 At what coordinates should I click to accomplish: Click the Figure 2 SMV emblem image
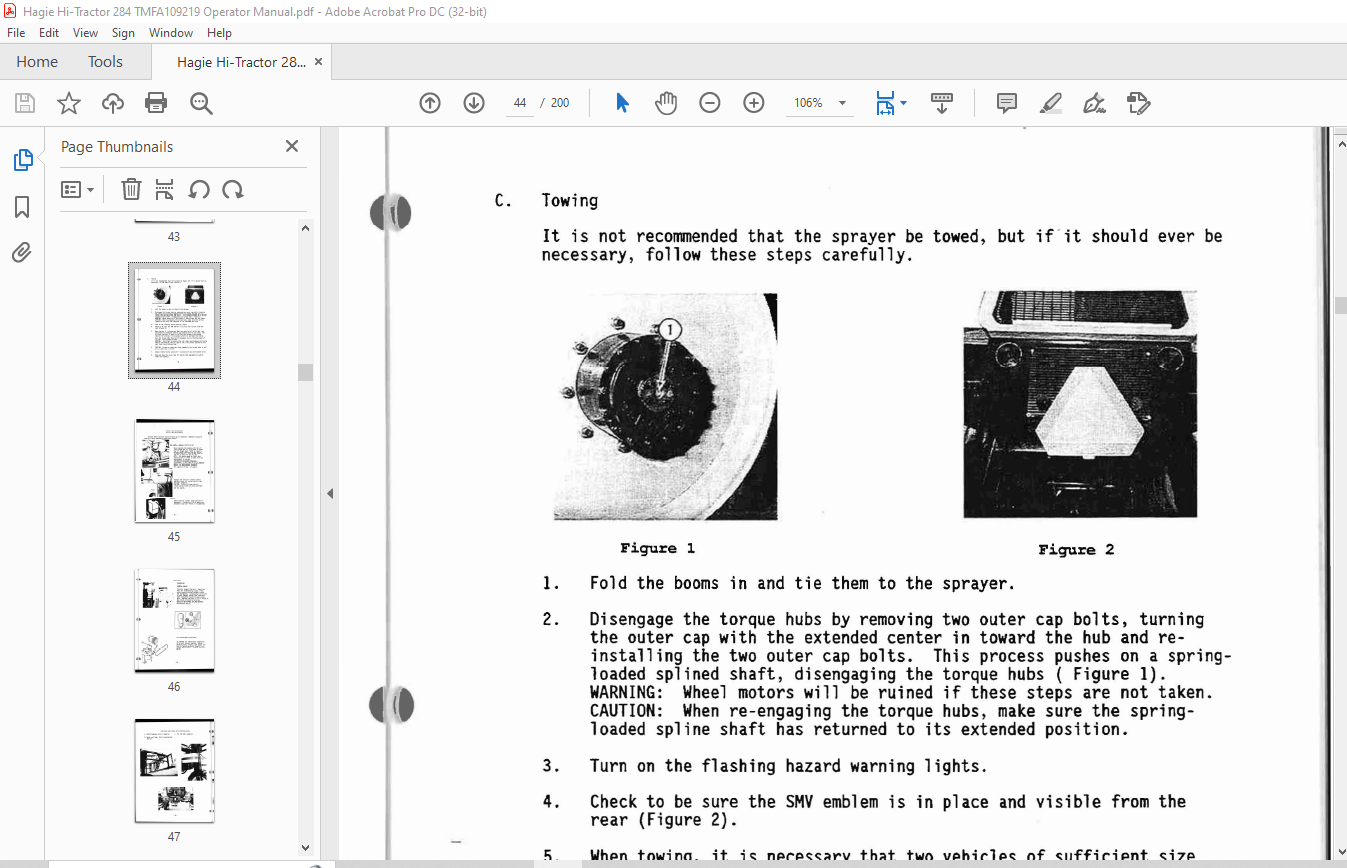[1080, 404]
